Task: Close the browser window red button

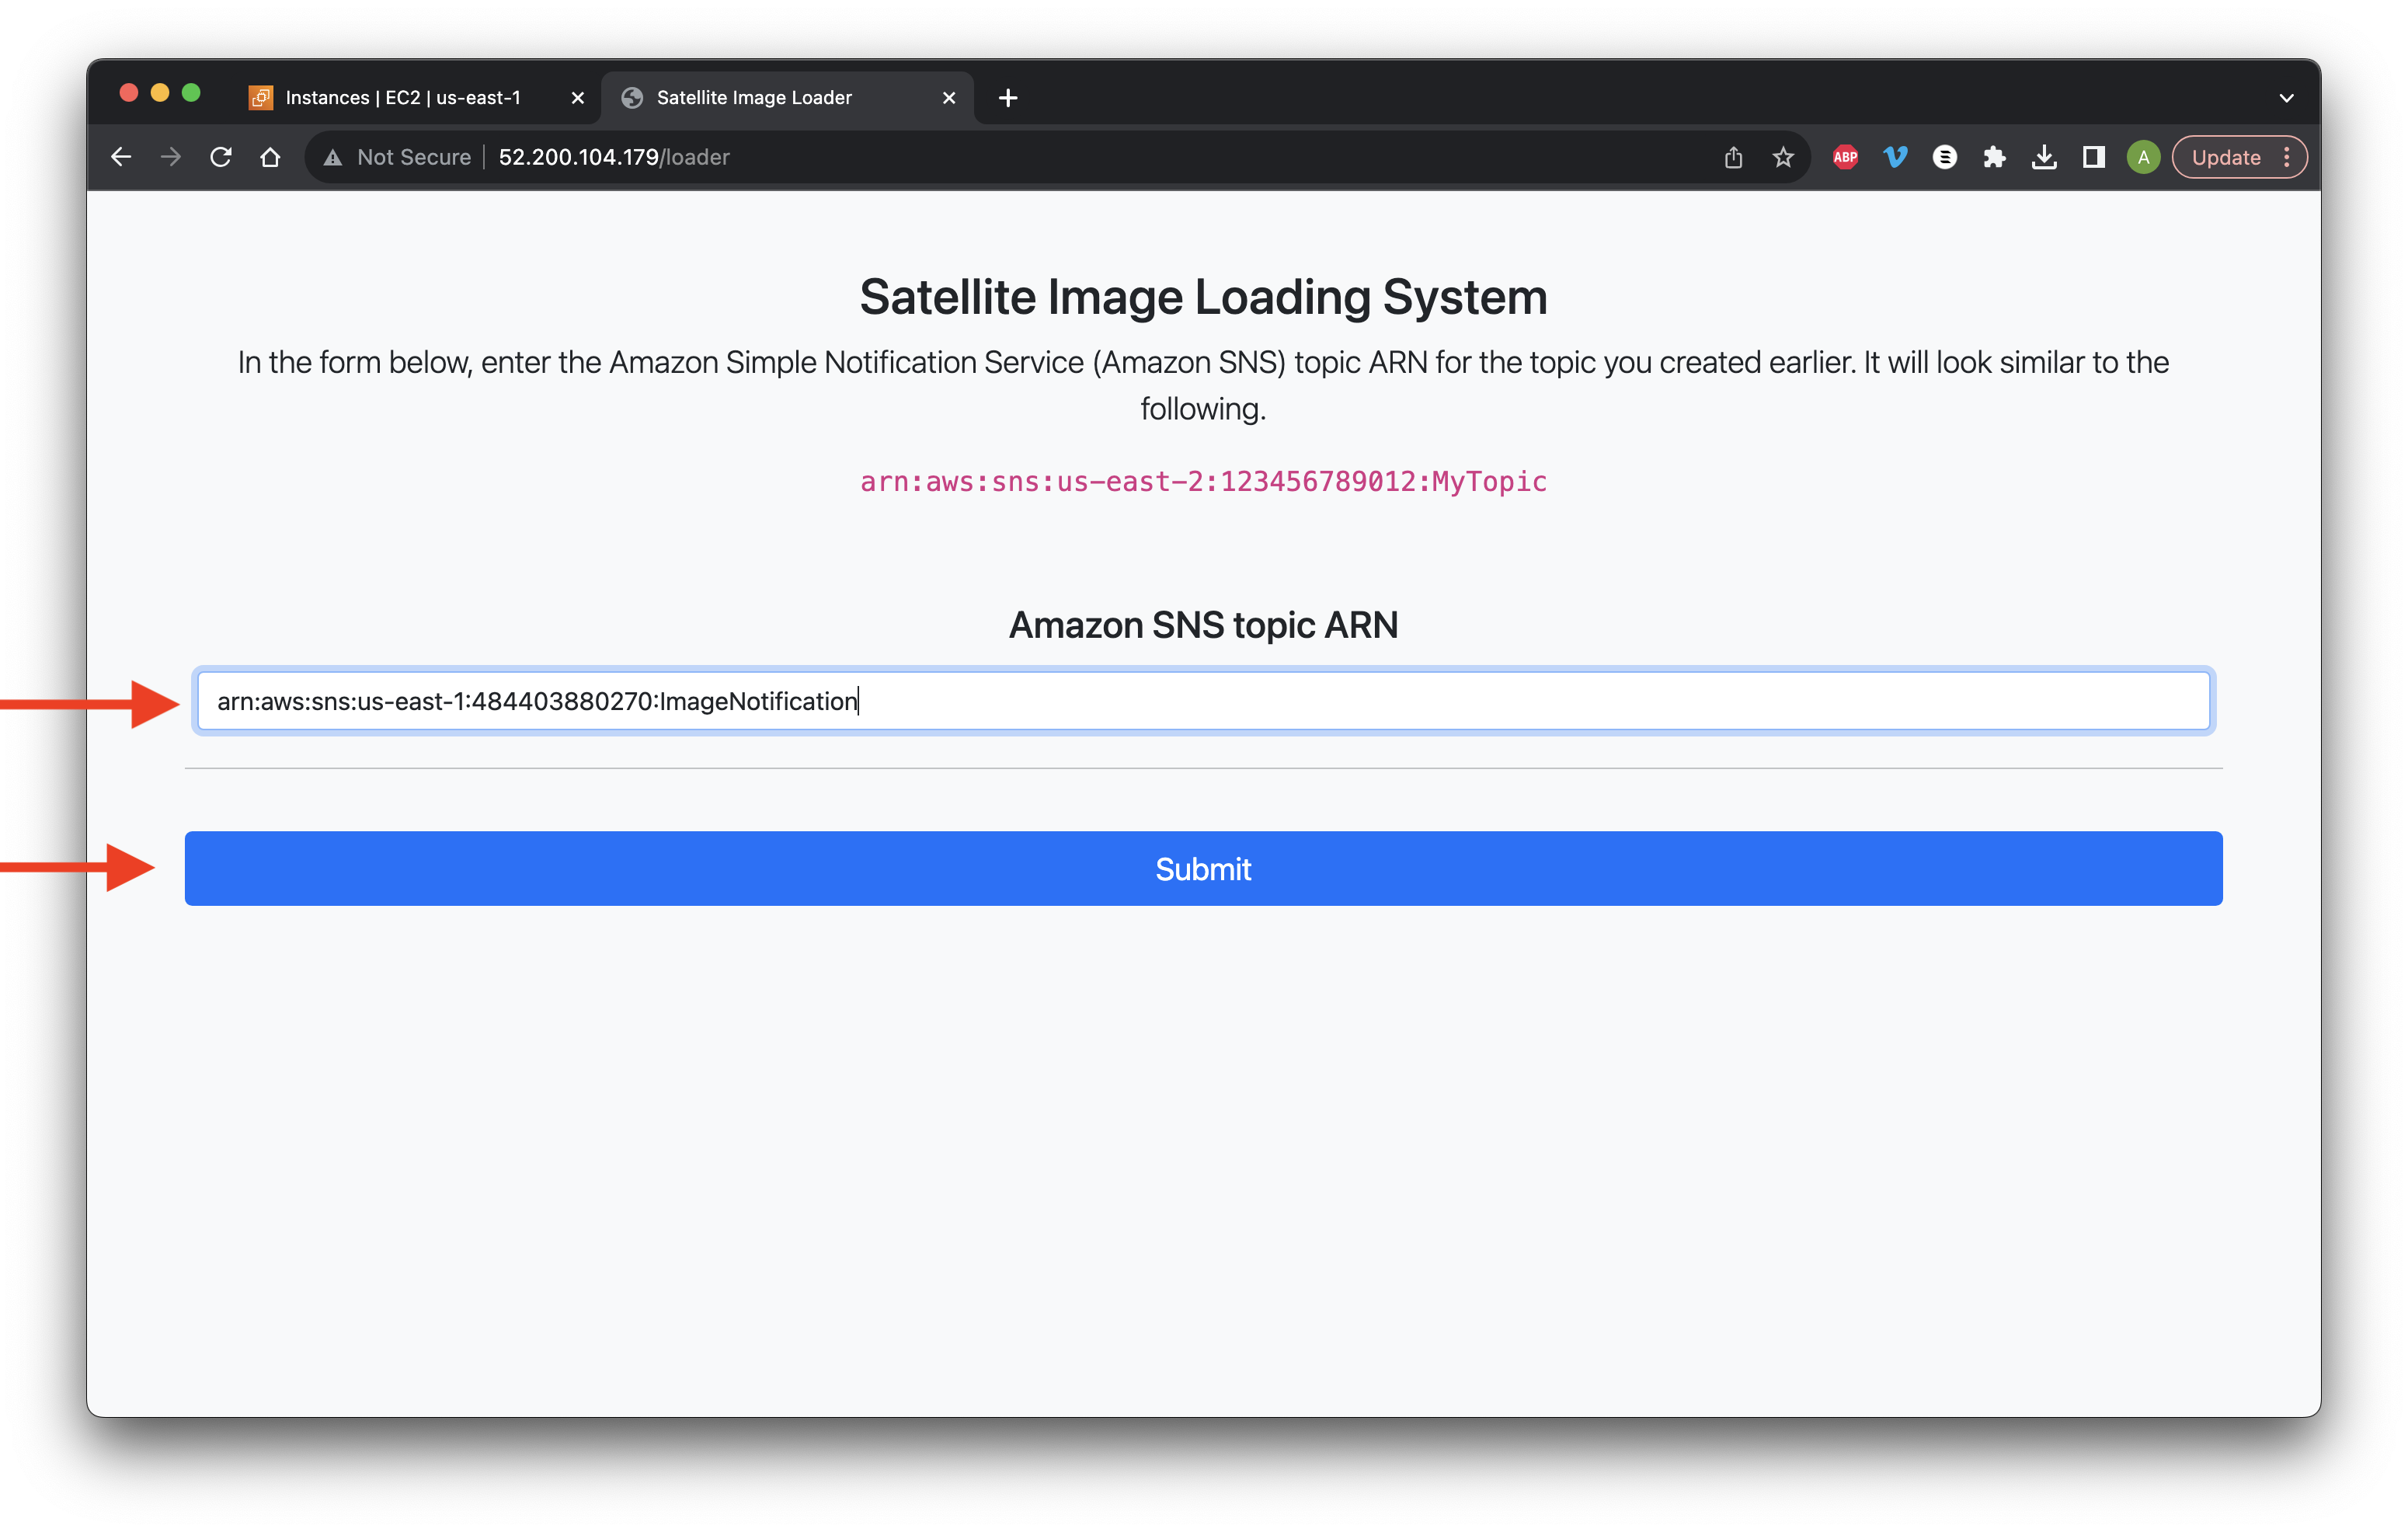Action: (128, 93)
